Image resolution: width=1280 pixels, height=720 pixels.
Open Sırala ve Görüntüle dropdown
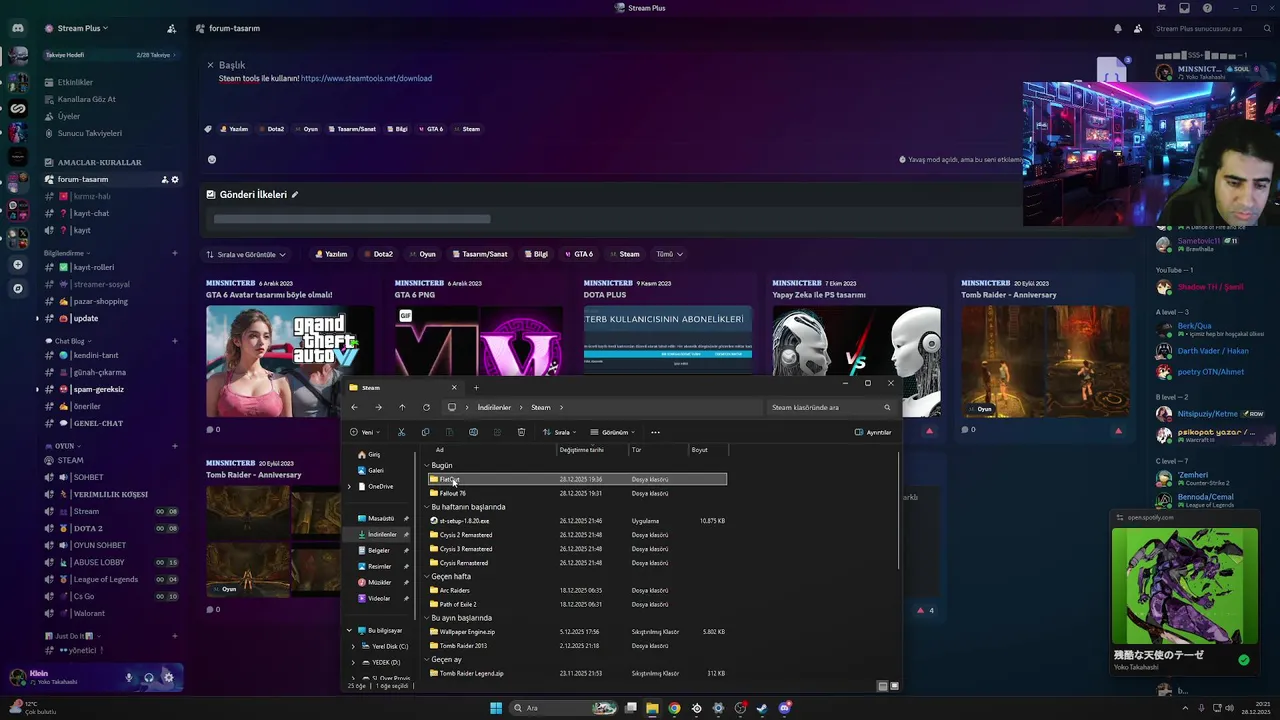click(246, 254)
